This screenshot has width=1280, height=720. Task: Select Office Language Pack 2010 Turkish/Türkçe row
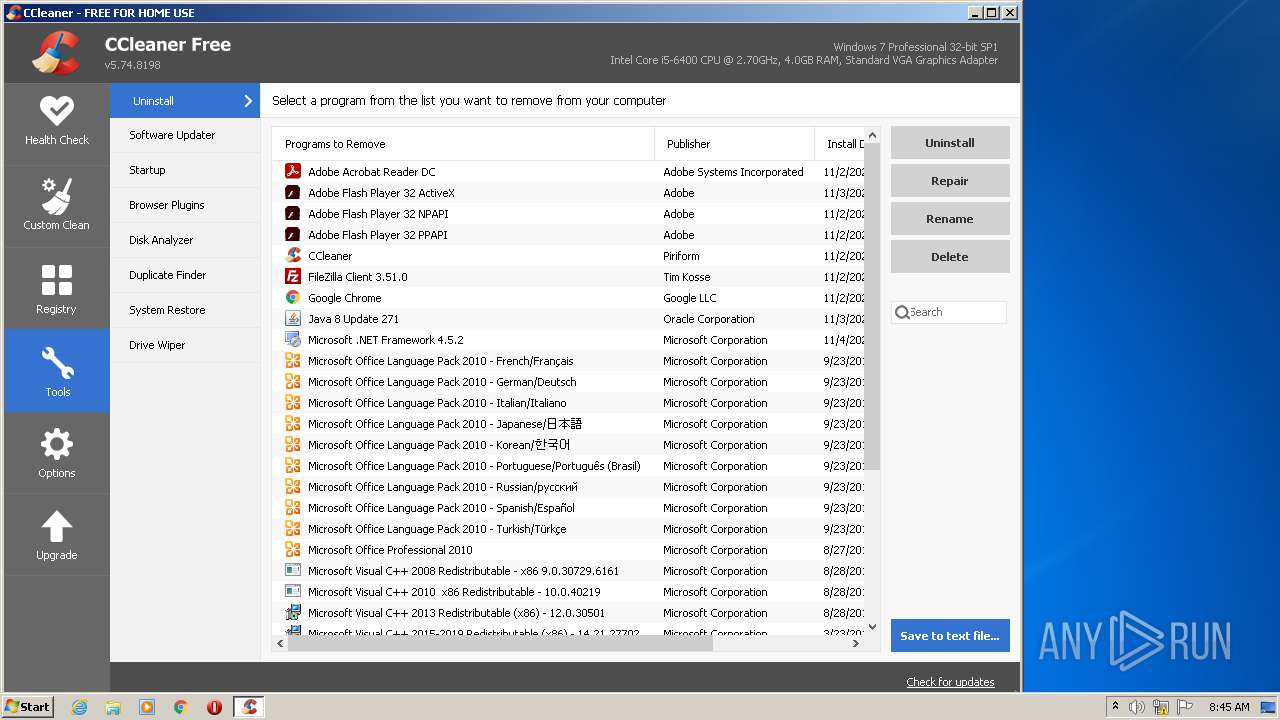[x=568, y=529]
